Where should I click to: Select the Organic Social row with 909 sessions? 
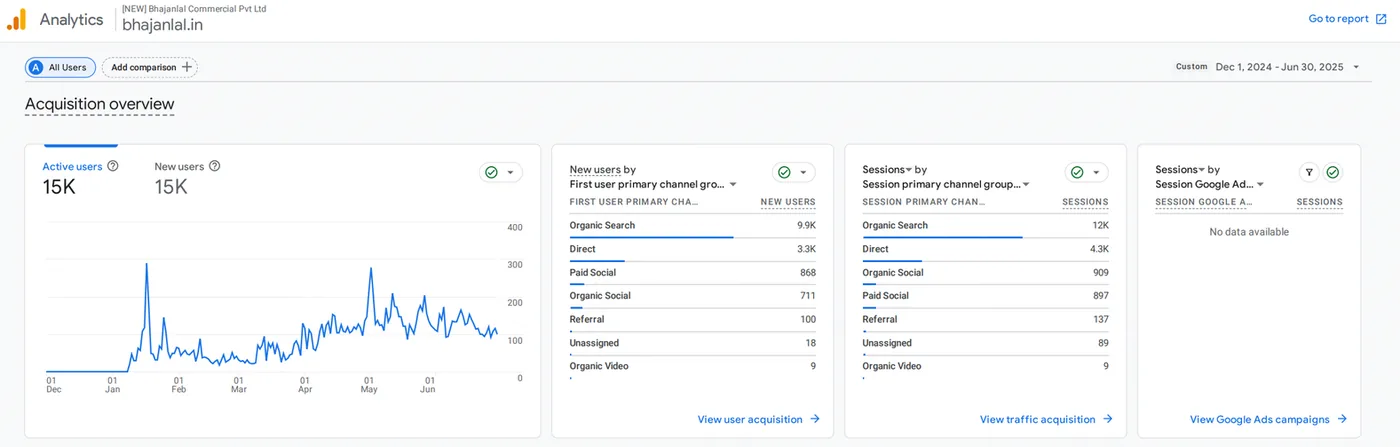(986, 273)
